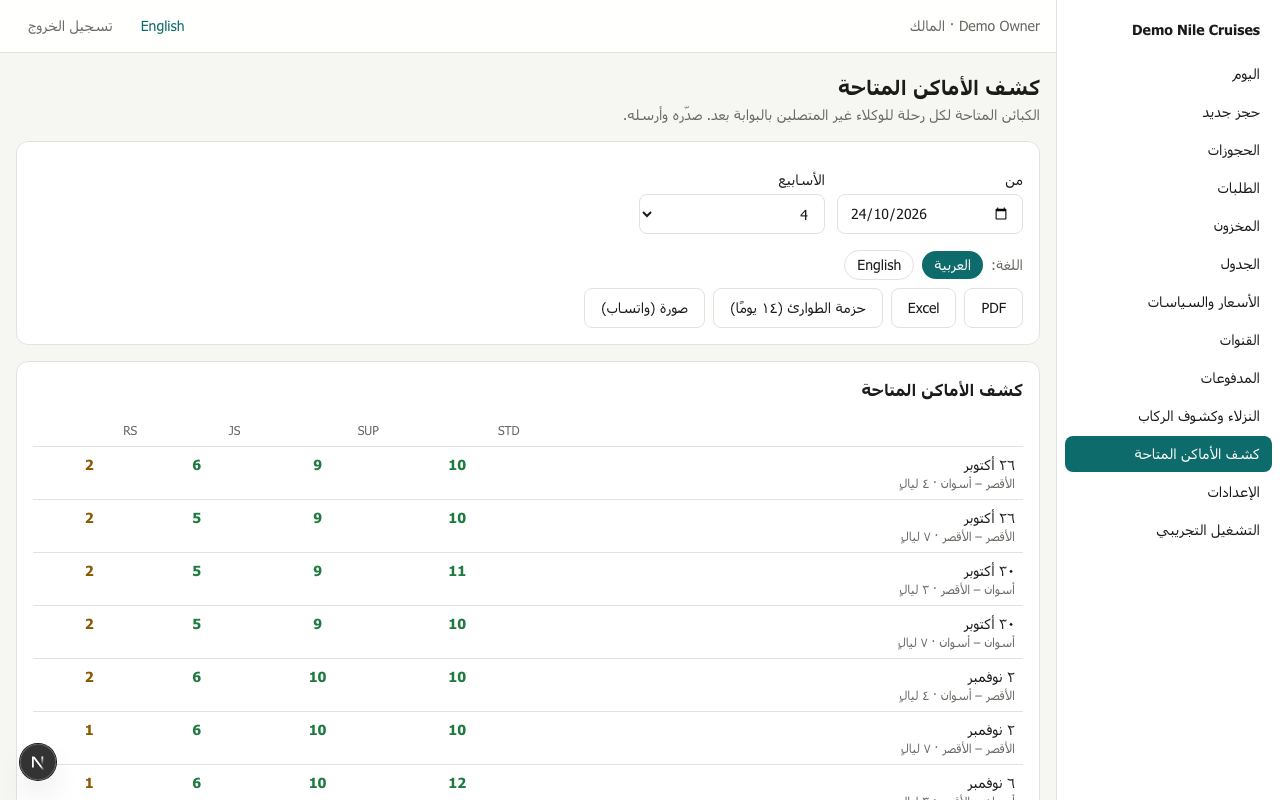Viewport: 1280px width, 800px height.
Task: Click the Demo Nile Cruises brand title
Action: coord(1195,30)
